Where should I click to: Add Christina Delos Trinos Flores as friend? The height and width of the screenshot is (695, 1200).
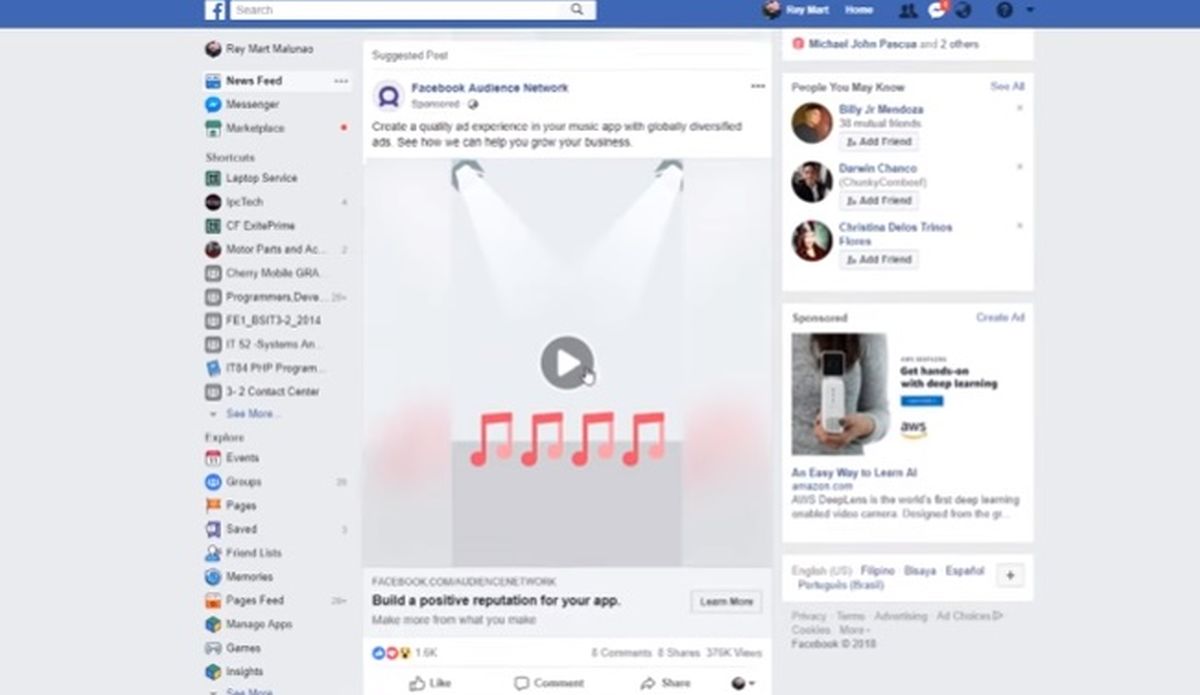click(878, 260)
